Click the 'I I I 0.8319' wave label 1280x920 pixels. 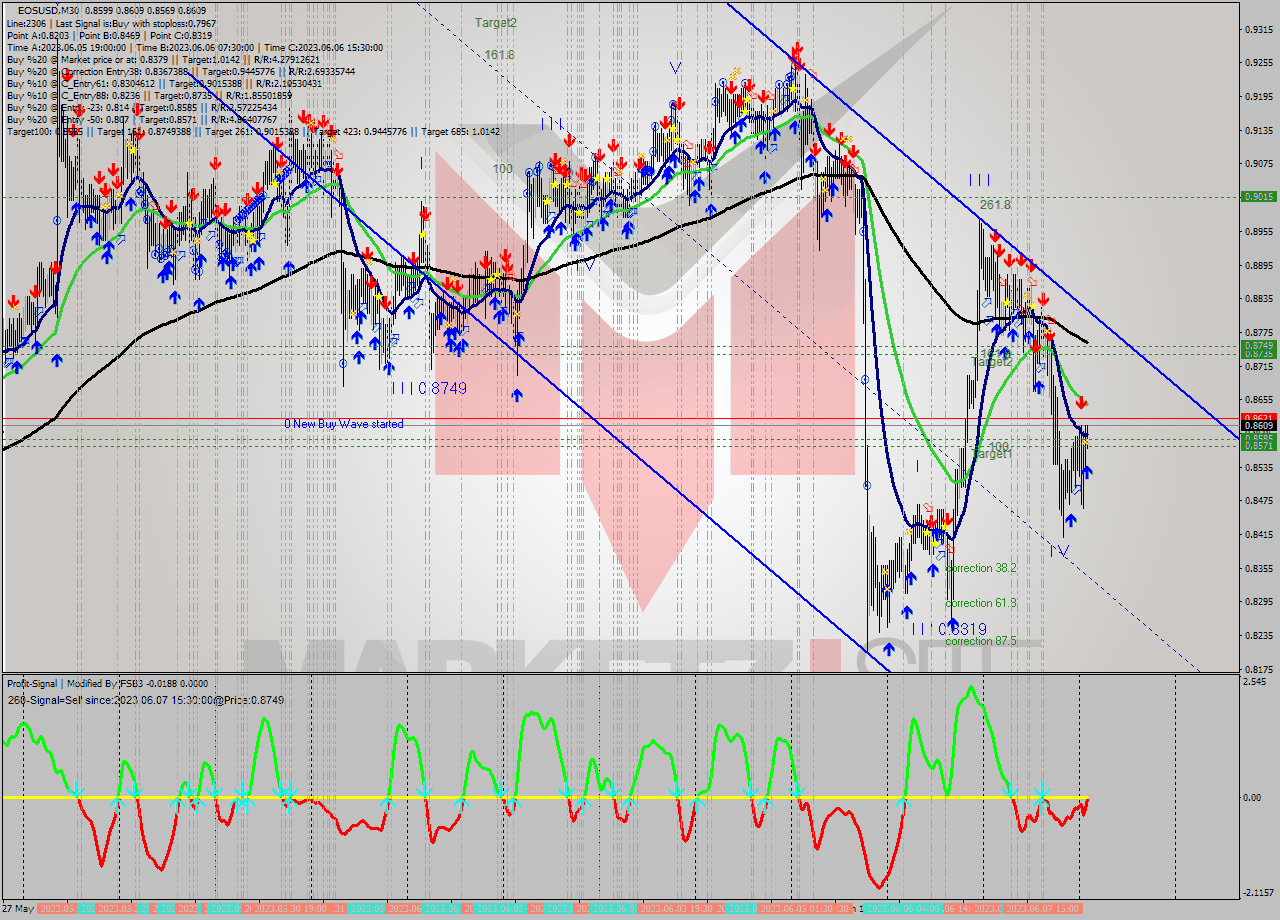(x=949, y=629)
